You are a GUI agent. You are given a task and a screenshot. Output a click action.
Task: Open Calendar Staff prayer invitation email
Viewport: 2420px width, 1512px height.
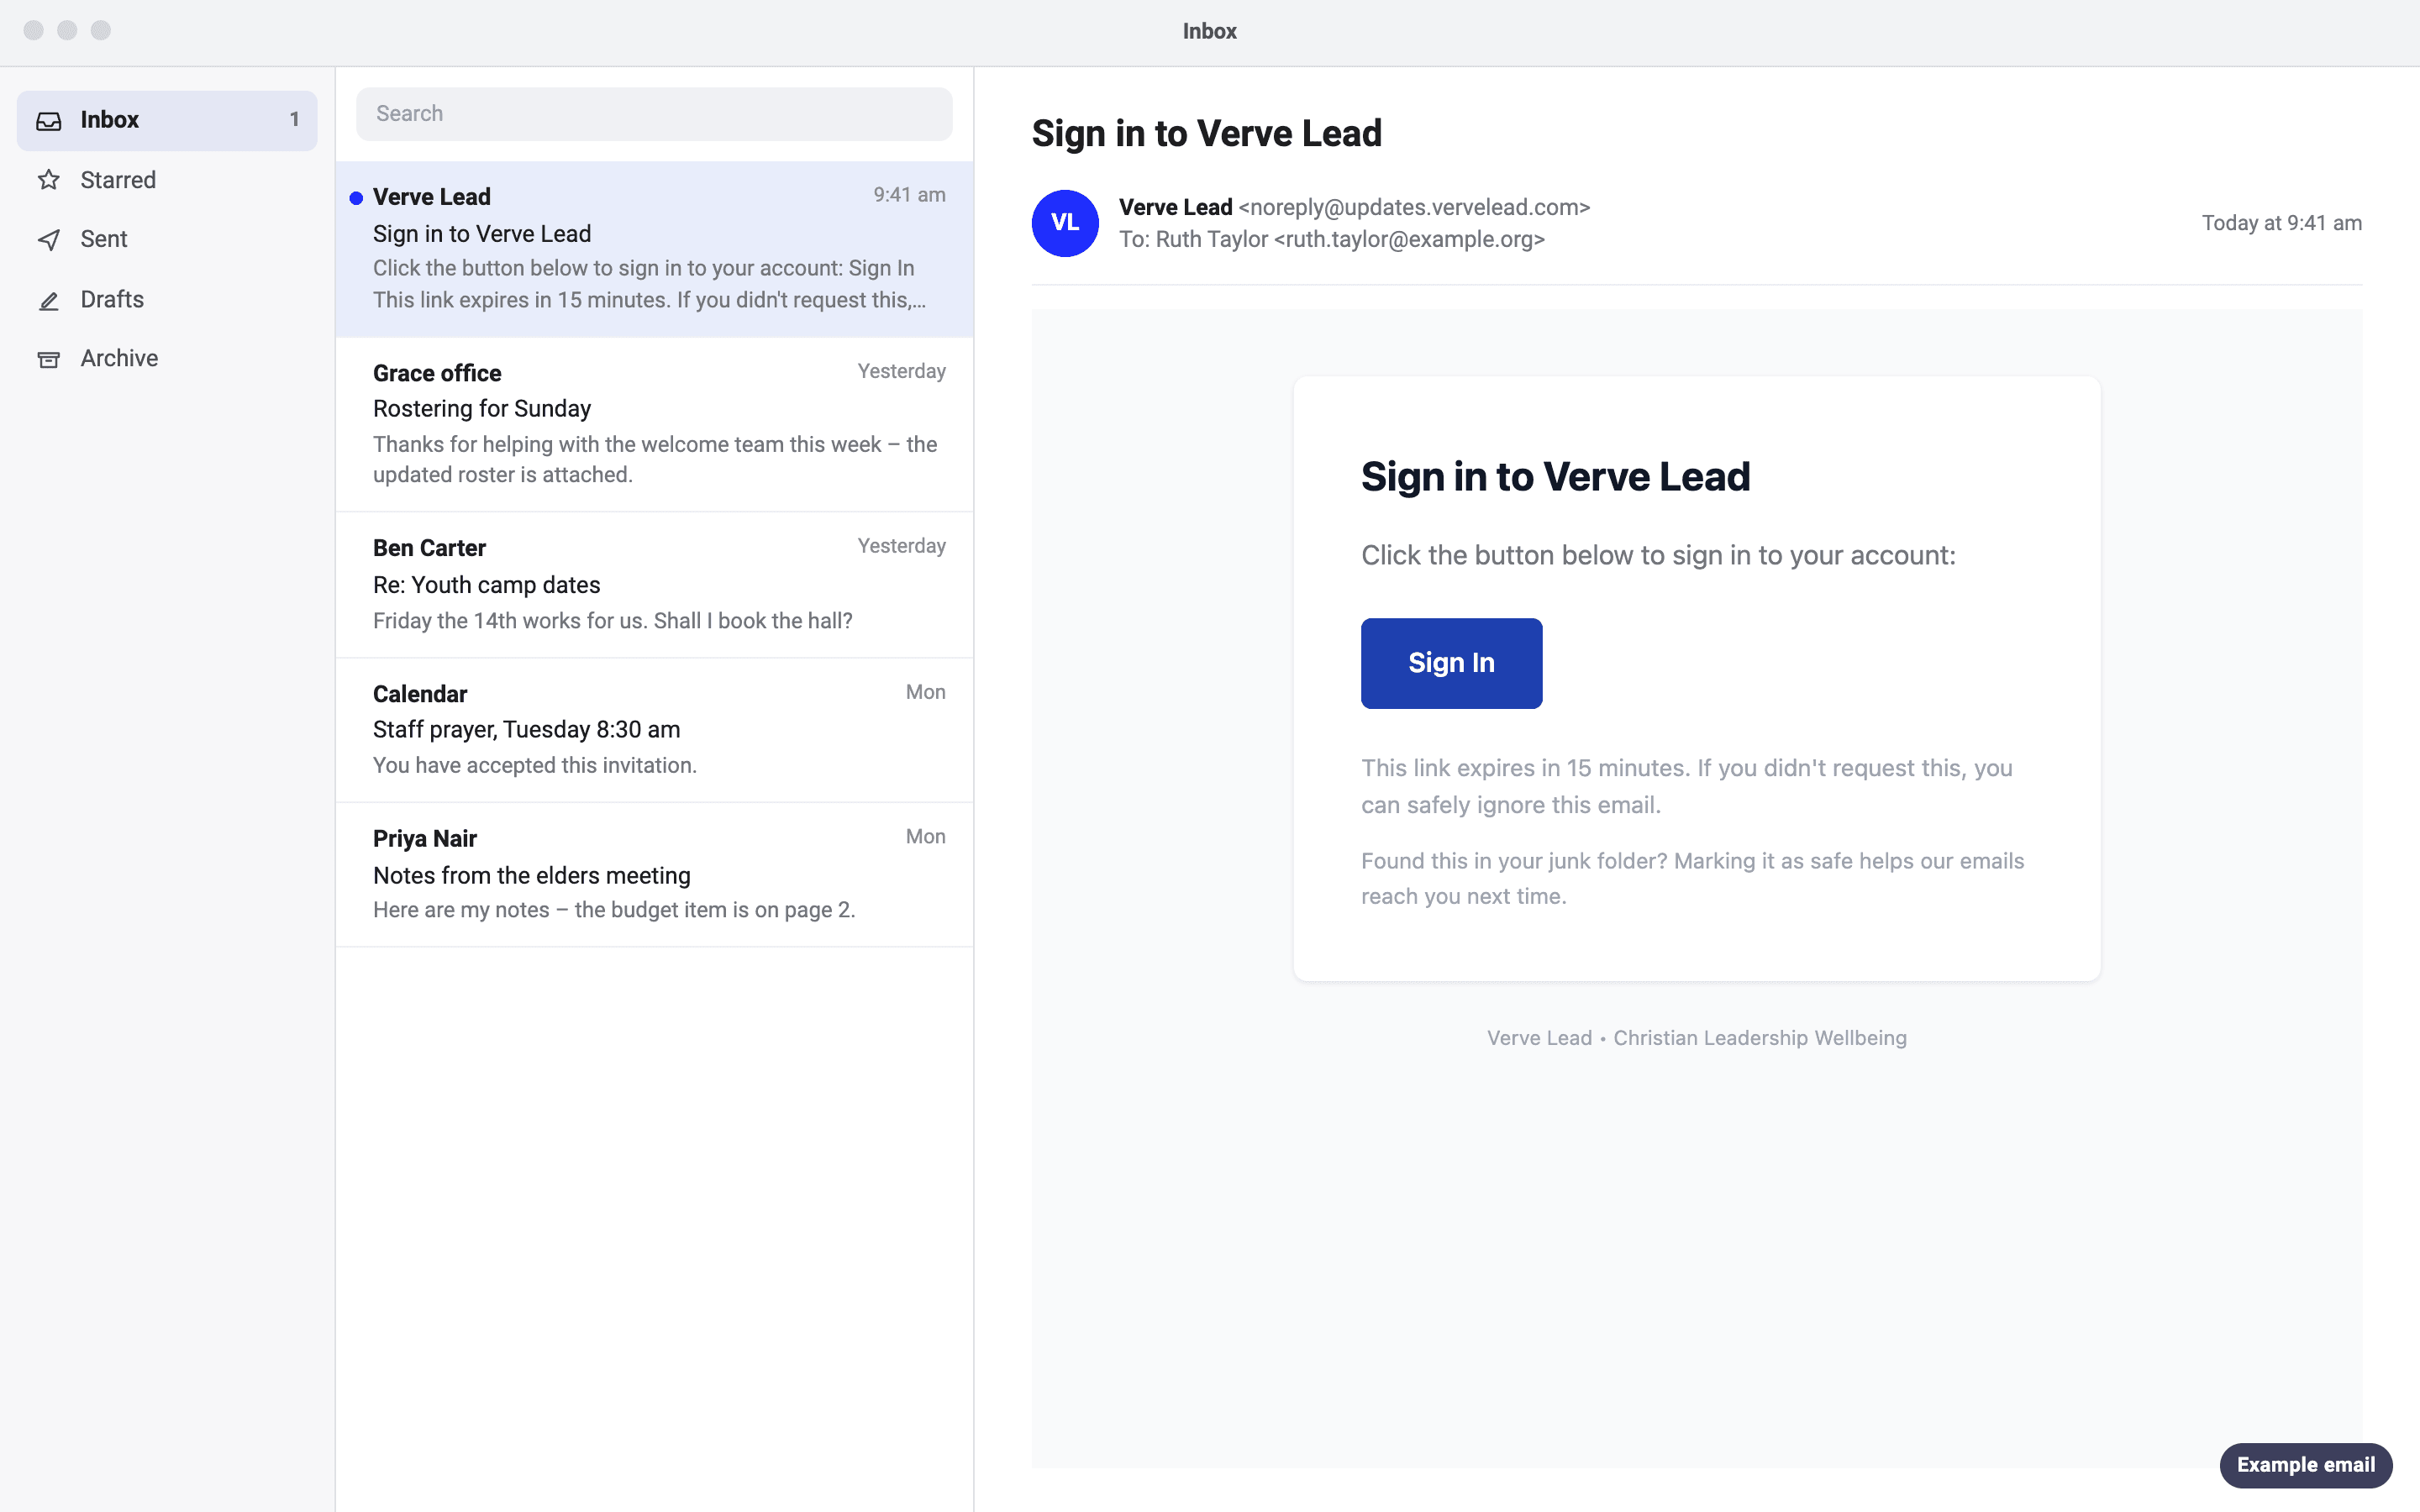[x=654, y=730]
